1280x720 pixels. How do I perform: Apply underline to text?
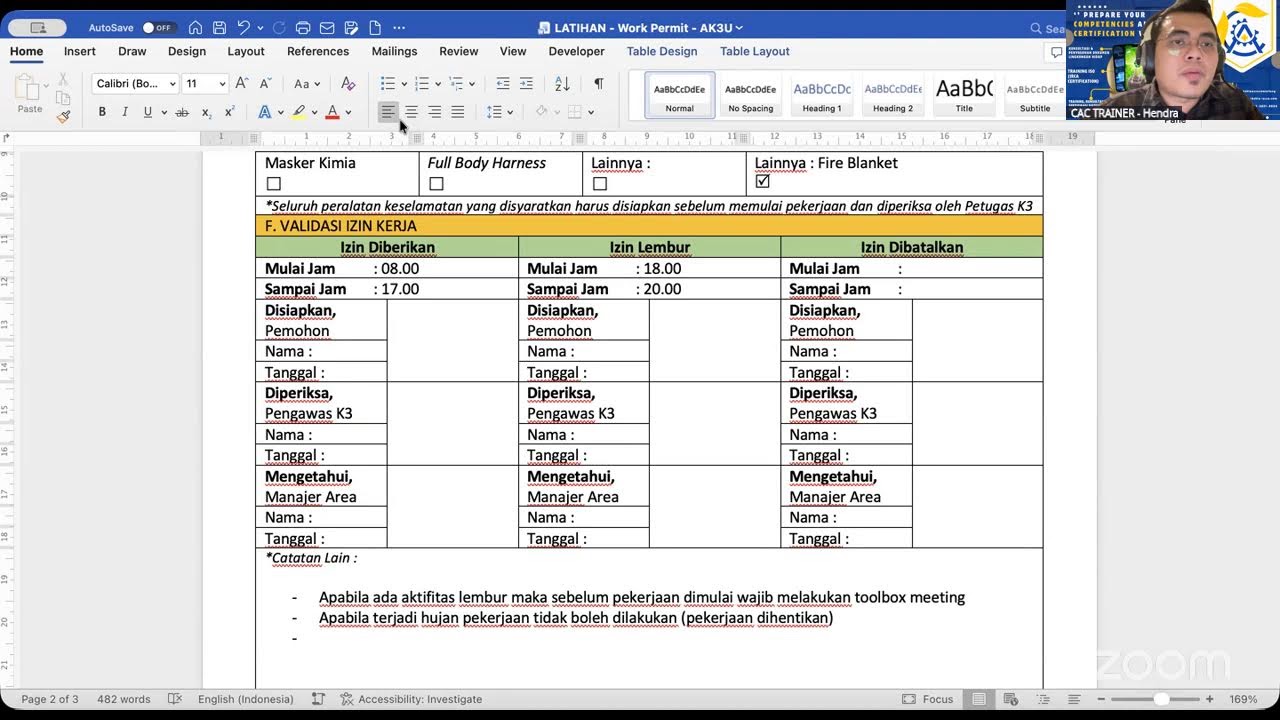tap(148, 112)
